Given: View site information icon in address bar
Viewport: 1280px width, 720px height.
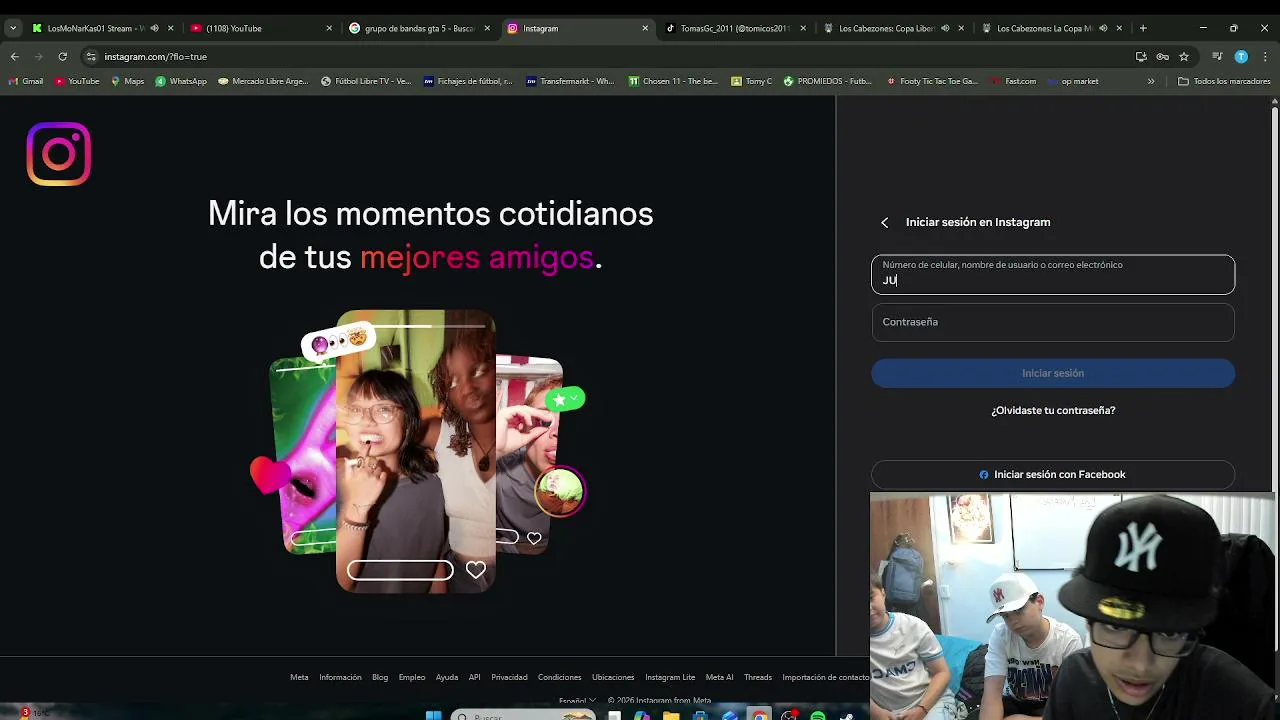Looking at the screenshot, I should point(91,57).
